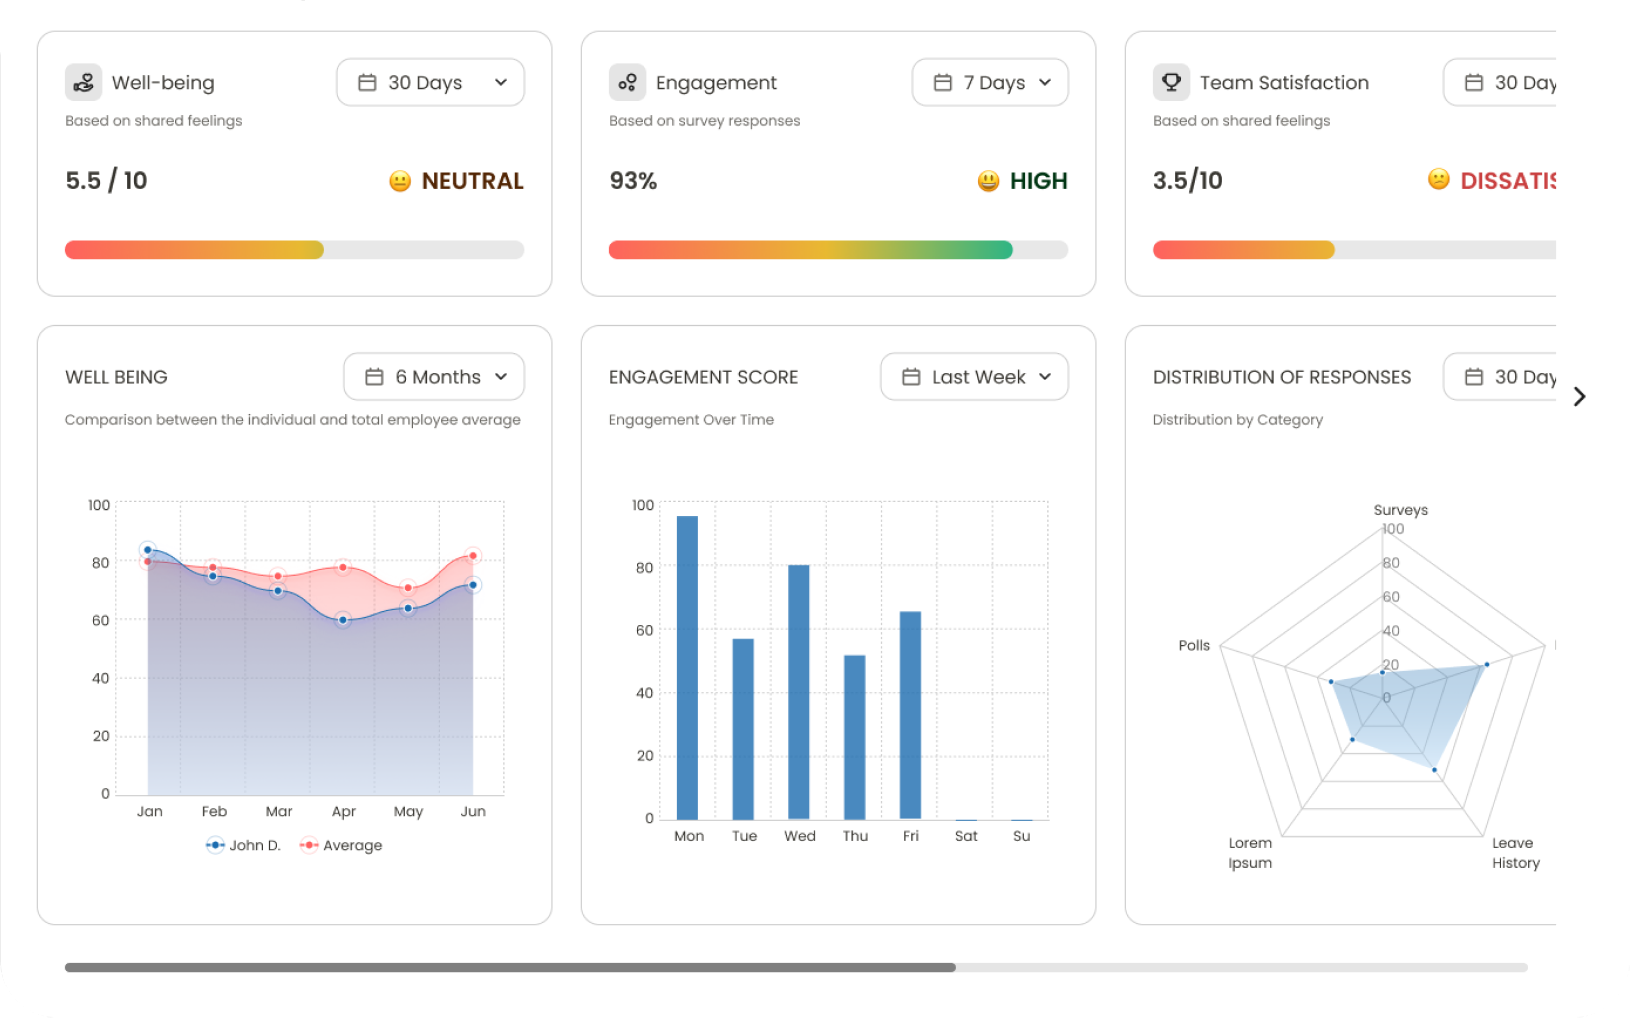The image size is (1630, 1018).
Task: Open Team Satisfaction 30 Days dropdown
Action: [1500, 82]
